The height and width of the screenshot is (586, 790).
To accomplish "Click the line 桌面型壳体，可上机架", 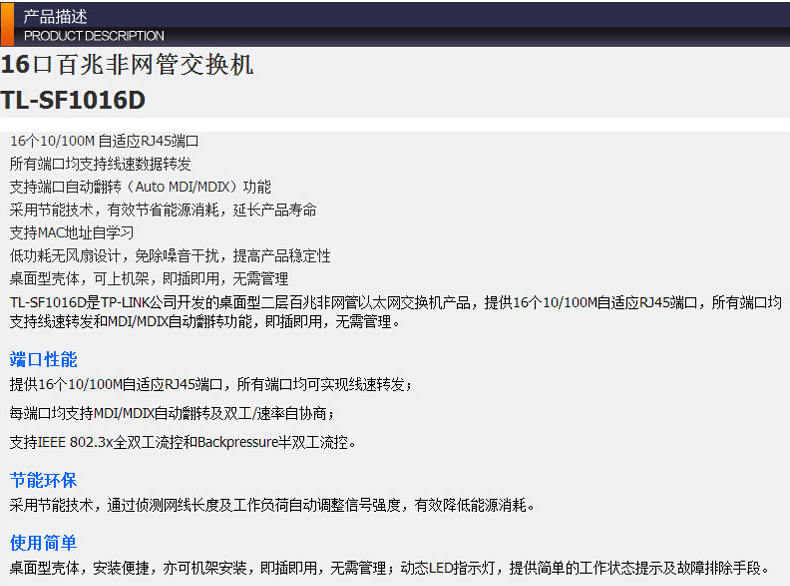I will (149, 279).
